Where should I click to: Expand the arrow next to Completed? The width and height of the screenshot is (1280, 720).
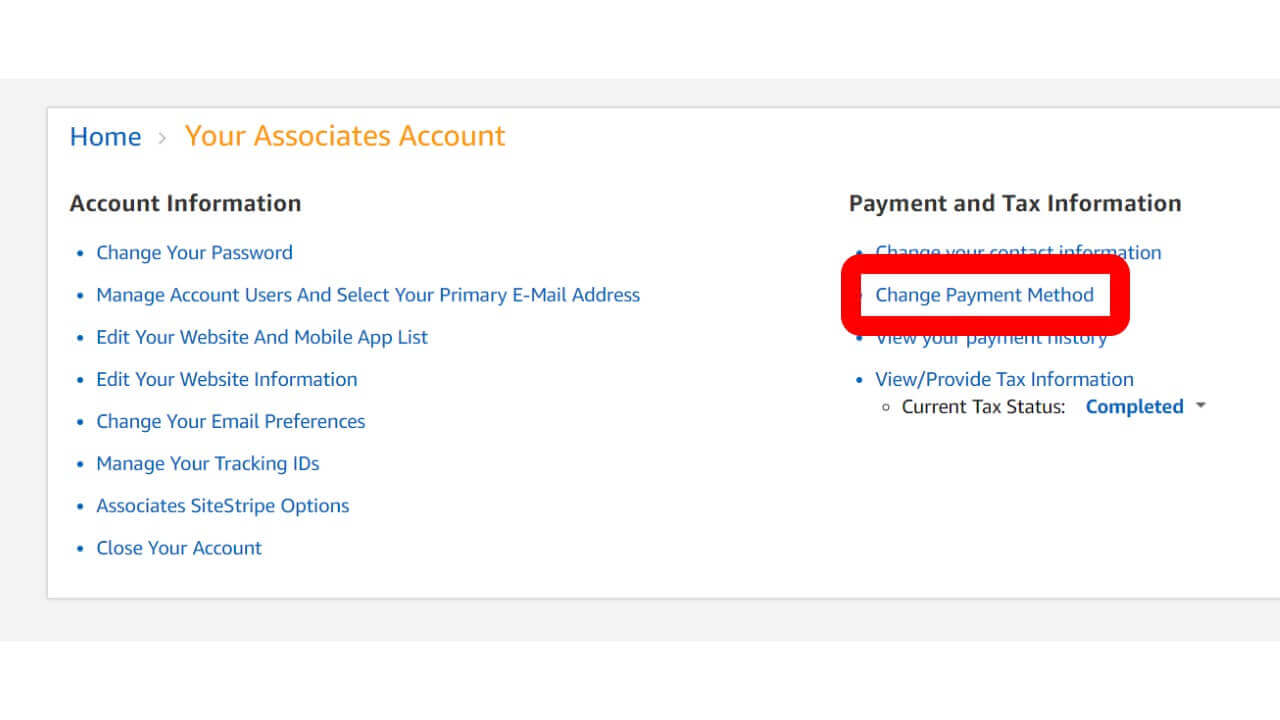1201,406
